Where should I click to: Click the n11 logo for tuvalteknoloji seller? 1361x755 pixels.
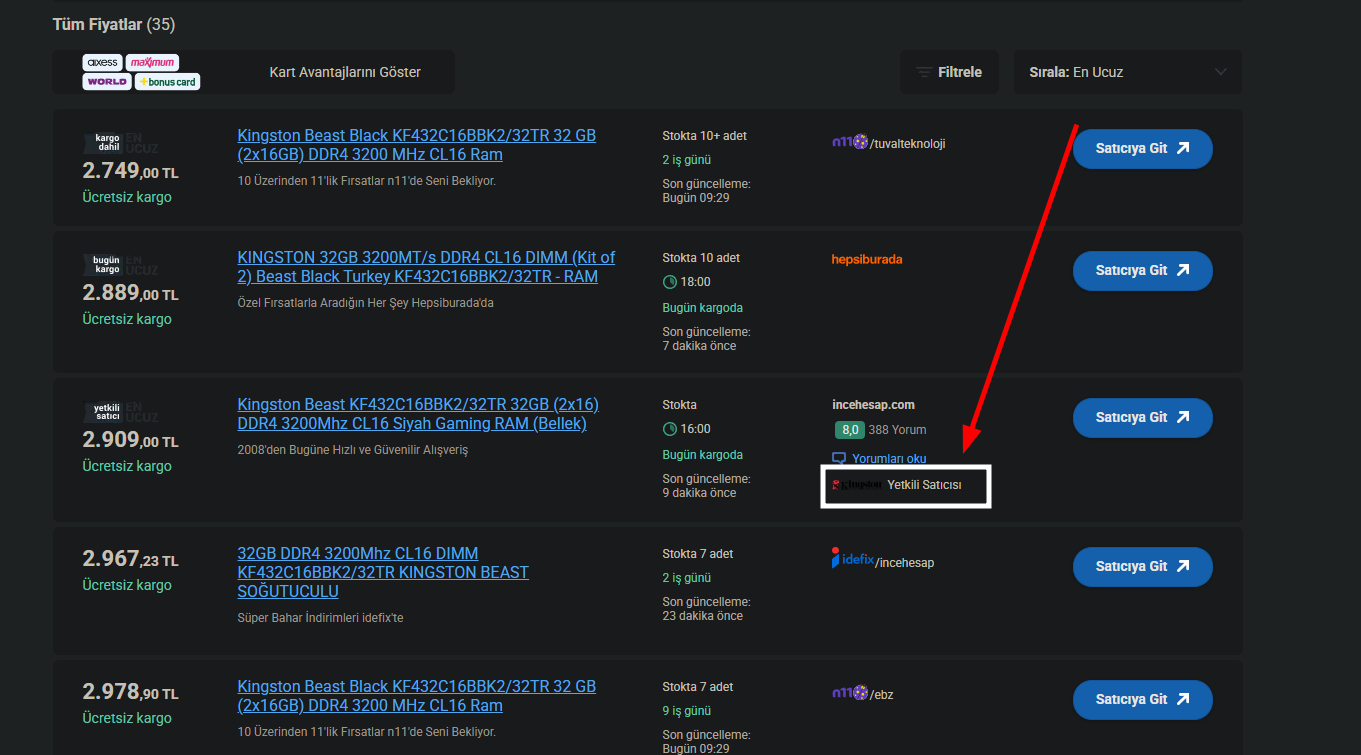tap(849, 143)
